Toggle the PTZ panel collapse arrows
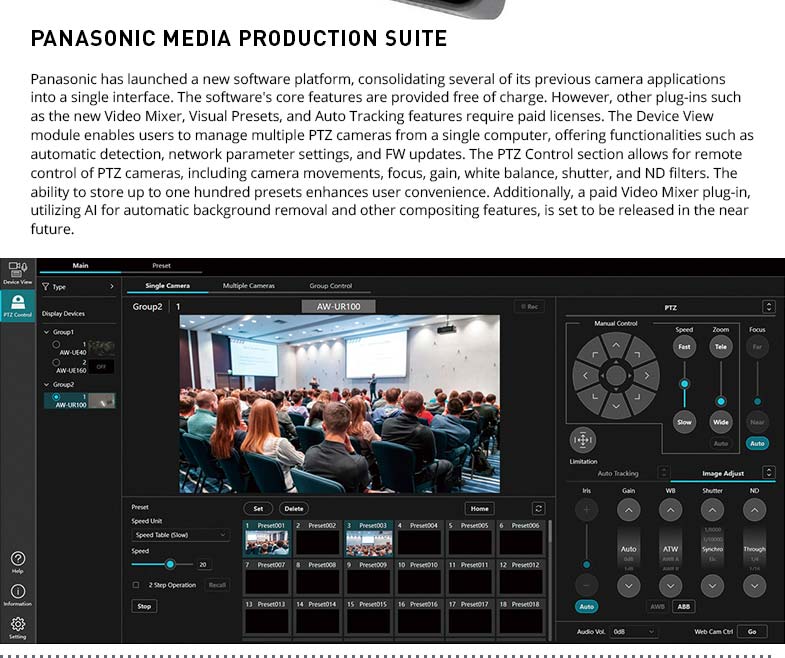The height and width of the screenshot is (658, 785). pos(769,306)
